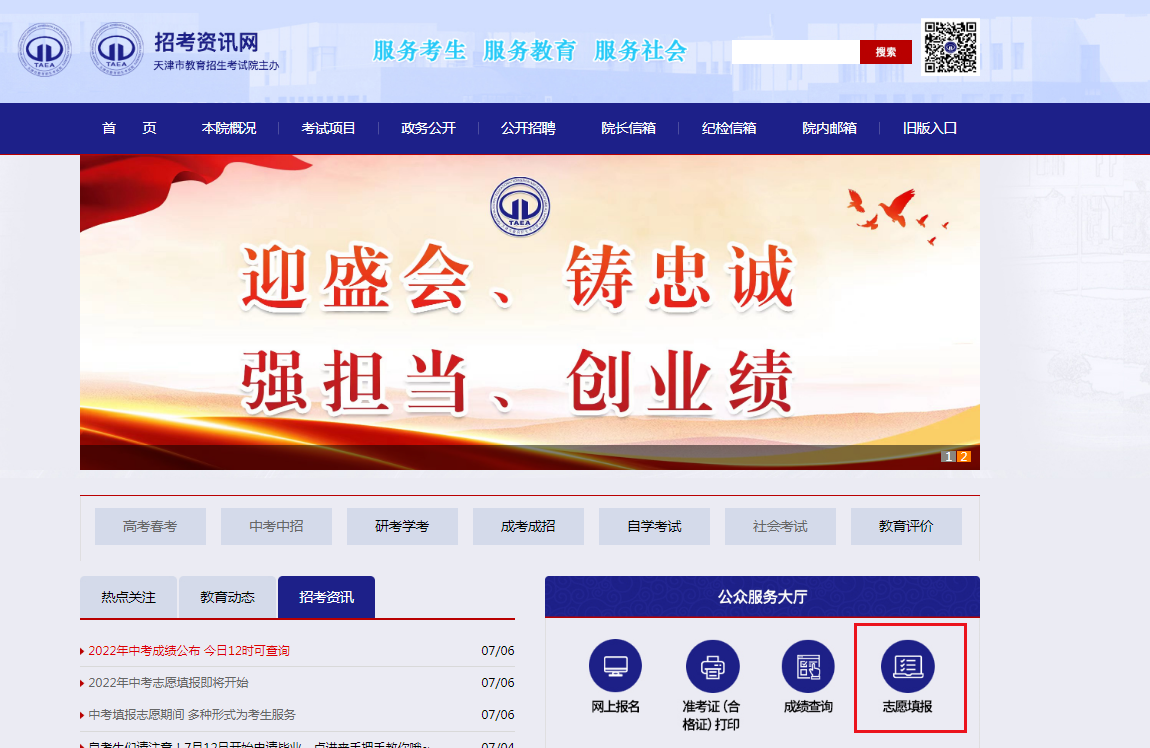Click the TAEA emblem on the banner

click(520, 206)
